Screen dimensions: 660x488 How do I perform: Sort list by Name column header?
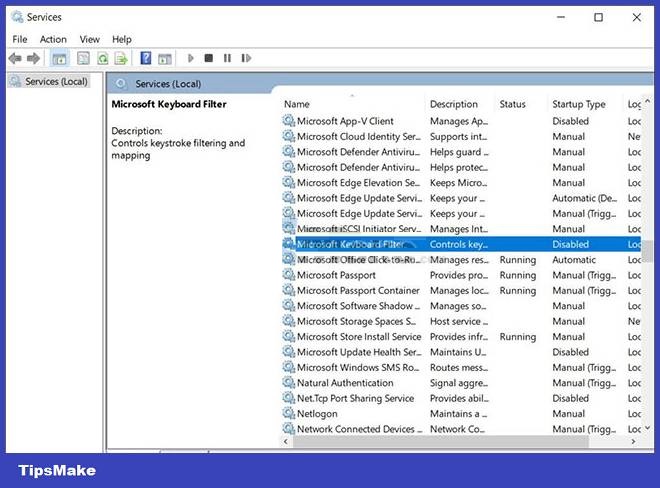(296, 104)
